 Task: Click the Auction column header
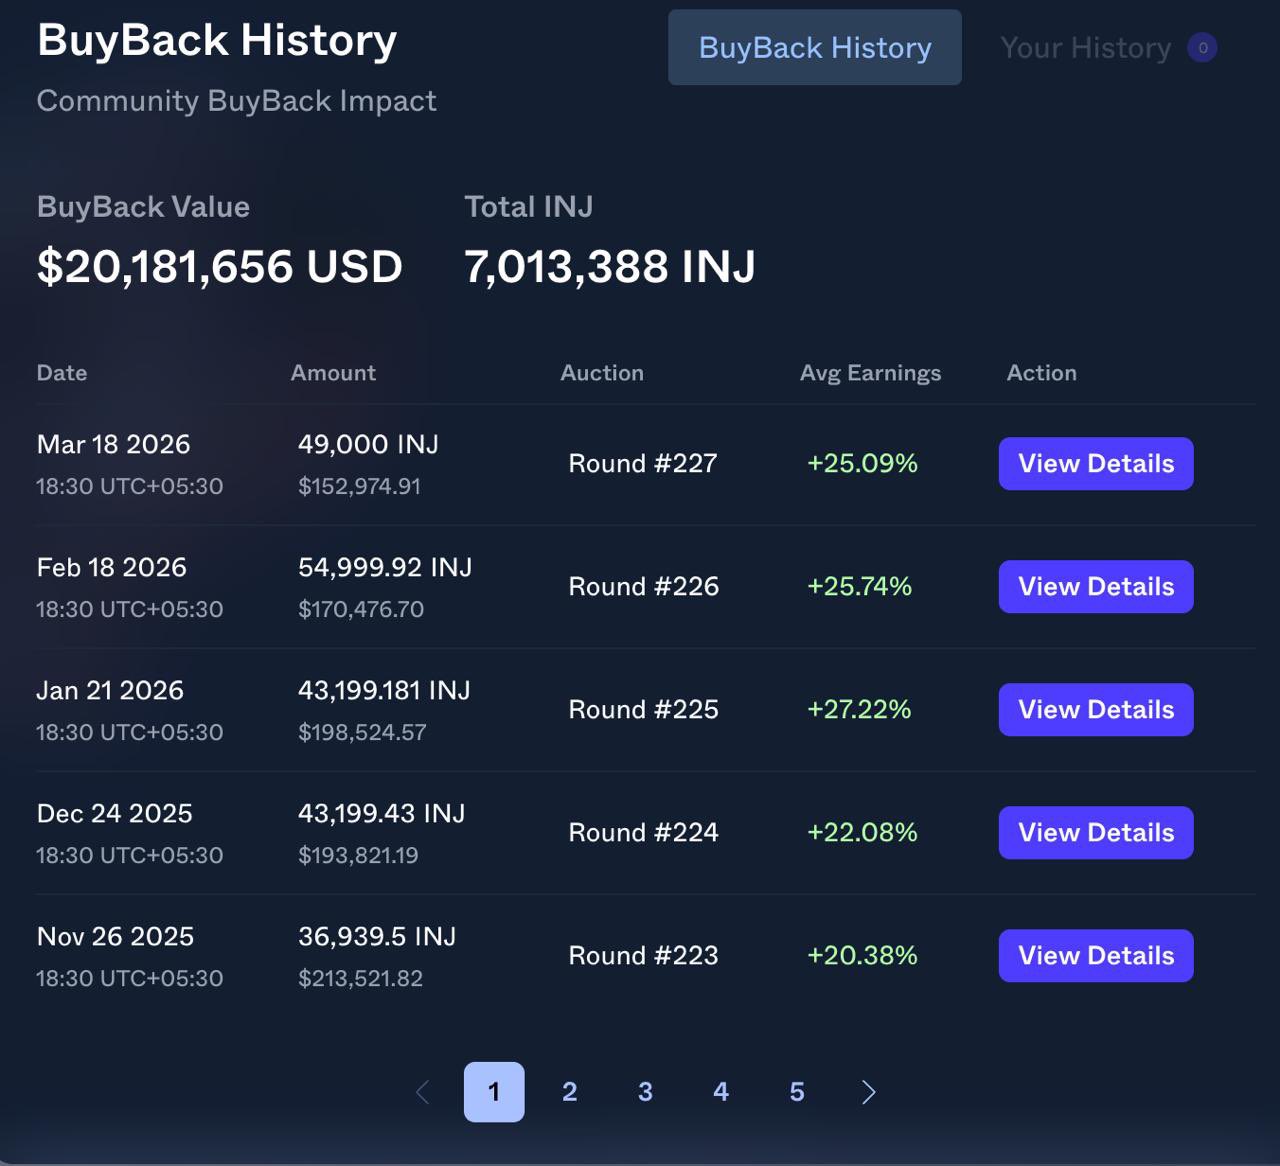(x=602, y=373)
